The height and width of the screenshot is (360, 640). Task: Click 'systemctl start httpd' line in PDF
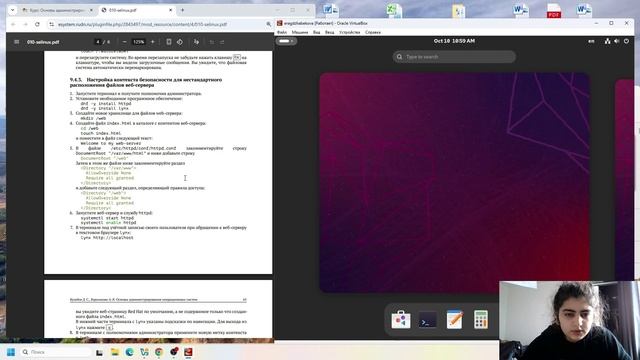click(107, 218)
